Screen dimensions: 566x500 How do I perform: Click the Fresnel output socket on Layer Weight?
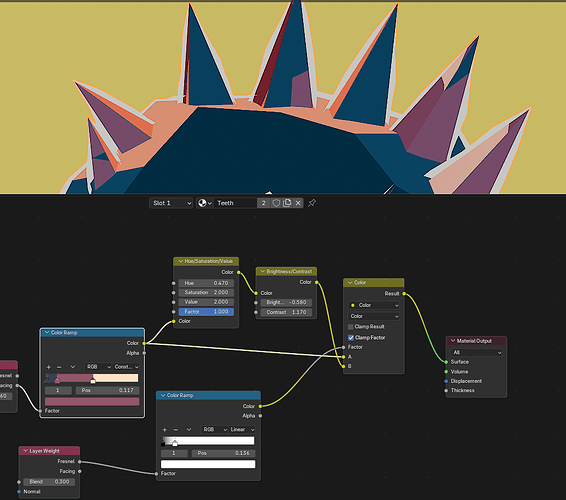coord(80,461)
